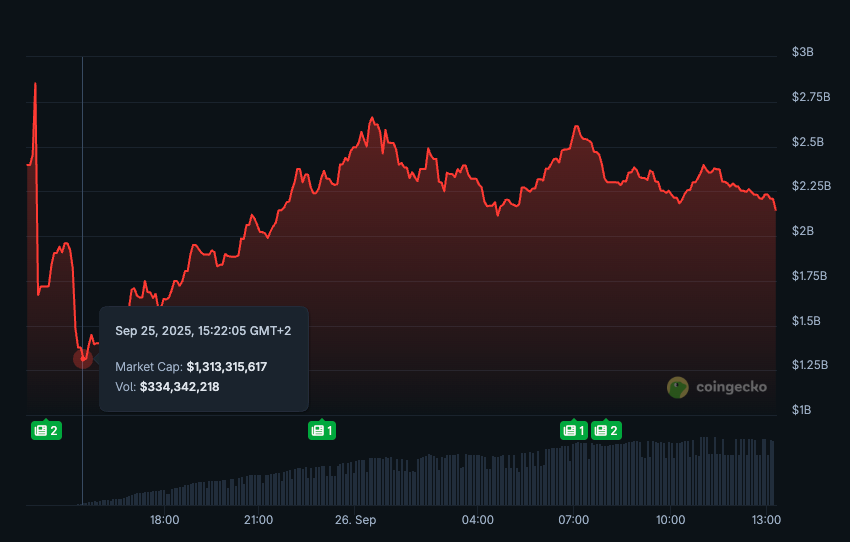Open the last news marker labeled 2
The image size is (850, 542).
(606, 431)
